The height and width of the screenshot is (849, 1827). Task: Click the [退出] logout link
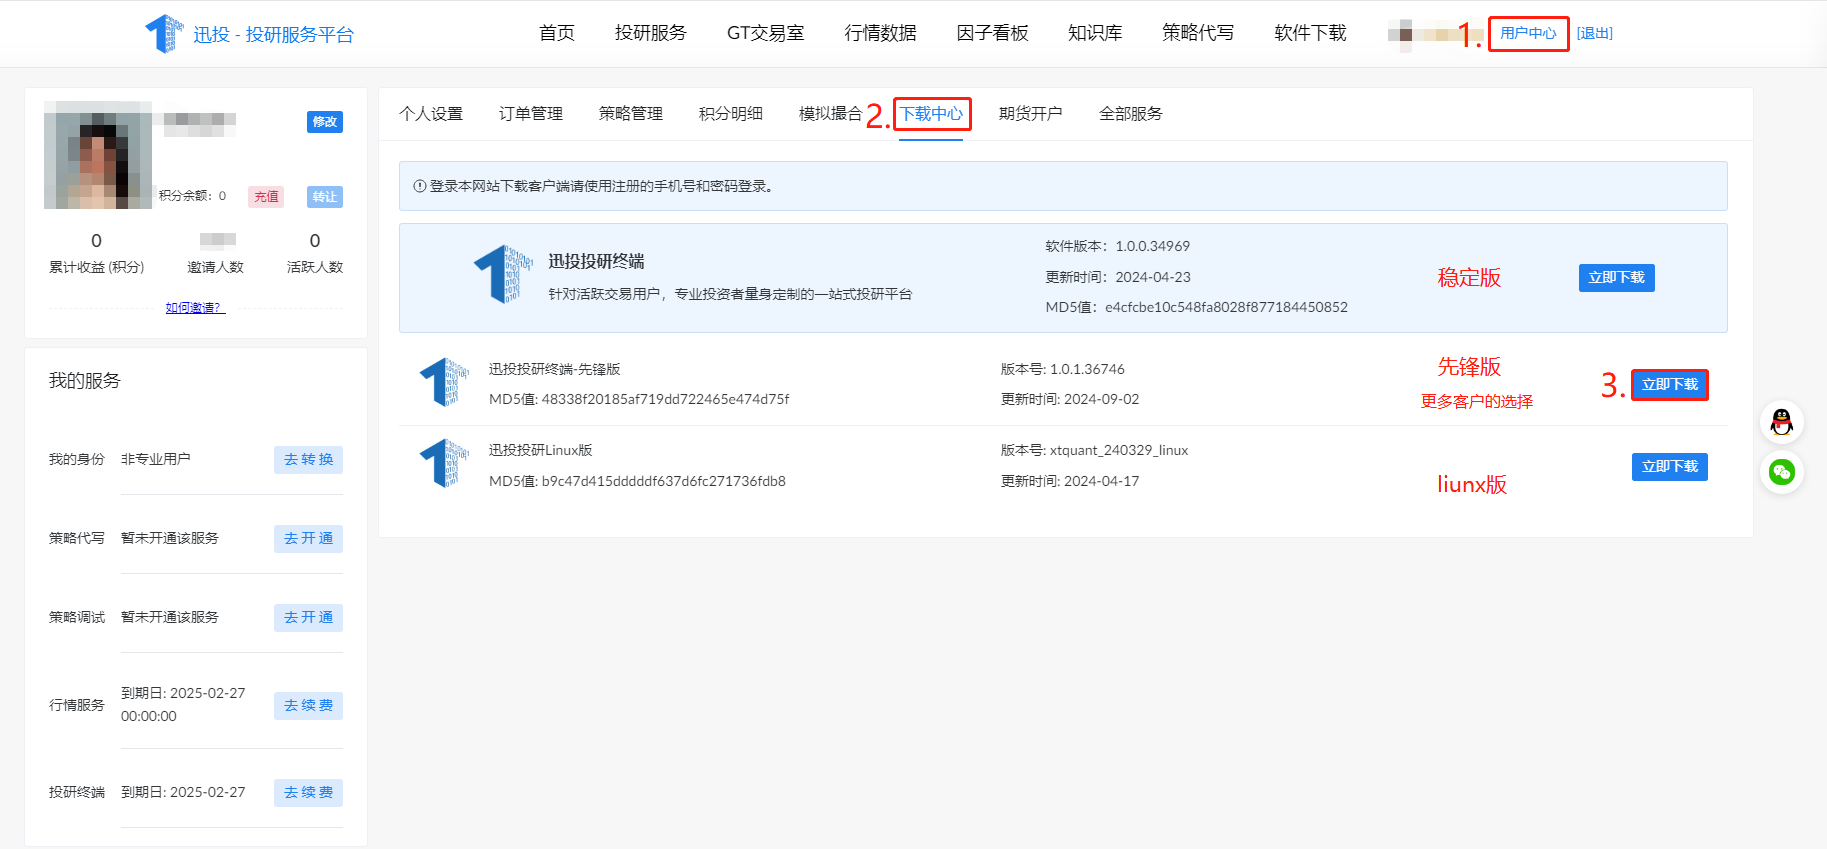pos(1595,33)
